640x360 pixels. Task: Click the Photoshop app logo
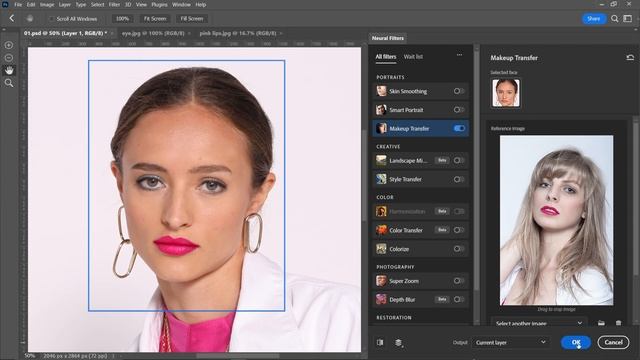point(5,4)
